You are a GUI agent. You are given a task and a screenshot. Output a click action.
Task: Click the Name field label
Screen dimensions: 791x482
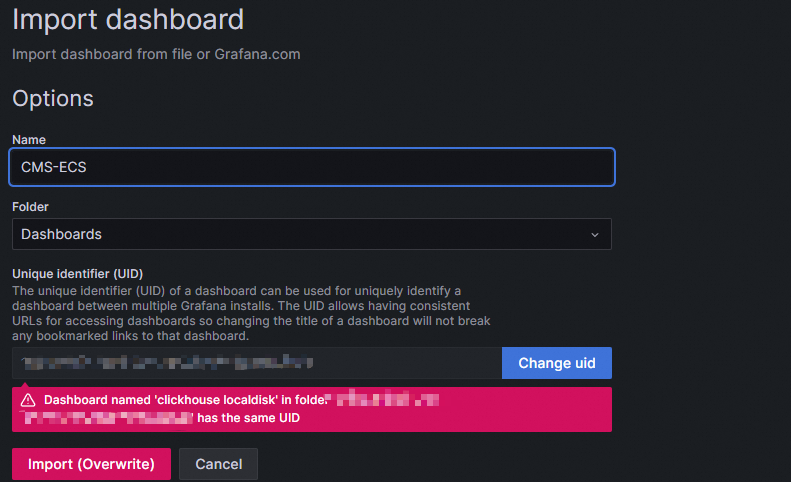tap(29, 140)
